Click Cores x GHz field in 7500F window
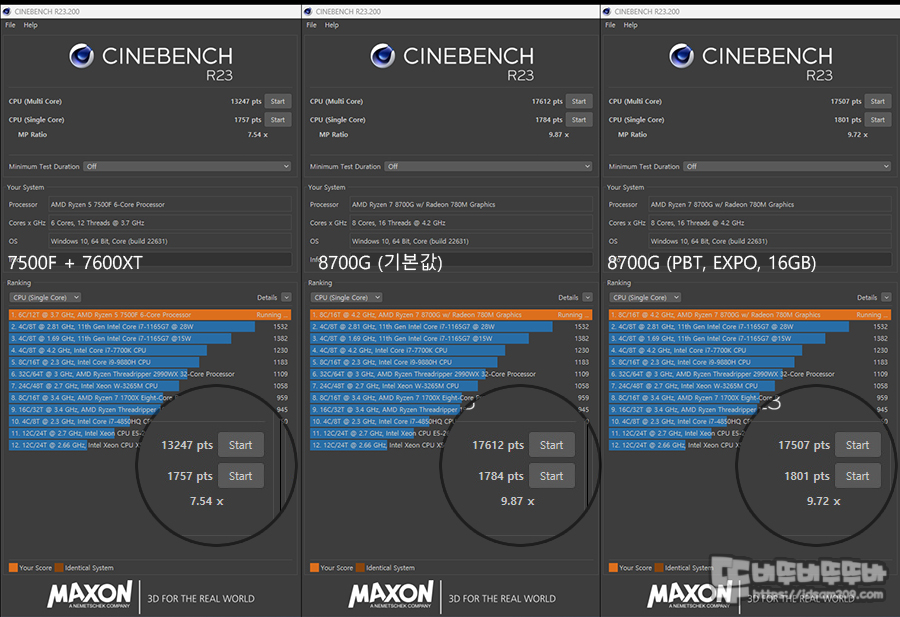The image size is (900, 617). pos(170,223)
